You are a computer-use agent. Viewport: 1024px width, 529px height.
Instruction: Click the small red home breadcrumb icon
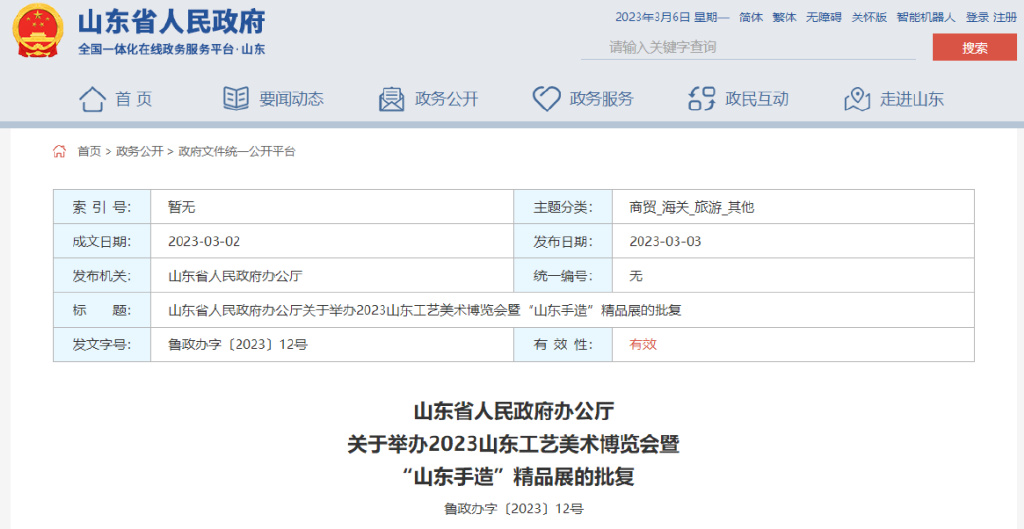(x=60, y=152)
